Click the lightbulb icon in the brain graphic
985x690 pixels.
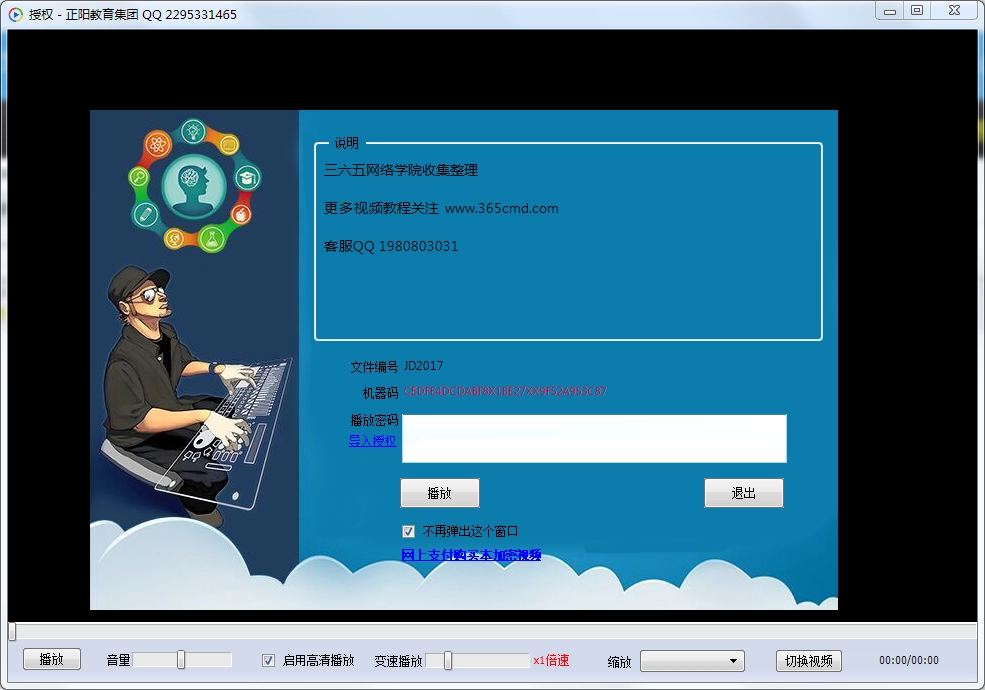(x=193, y=130)
